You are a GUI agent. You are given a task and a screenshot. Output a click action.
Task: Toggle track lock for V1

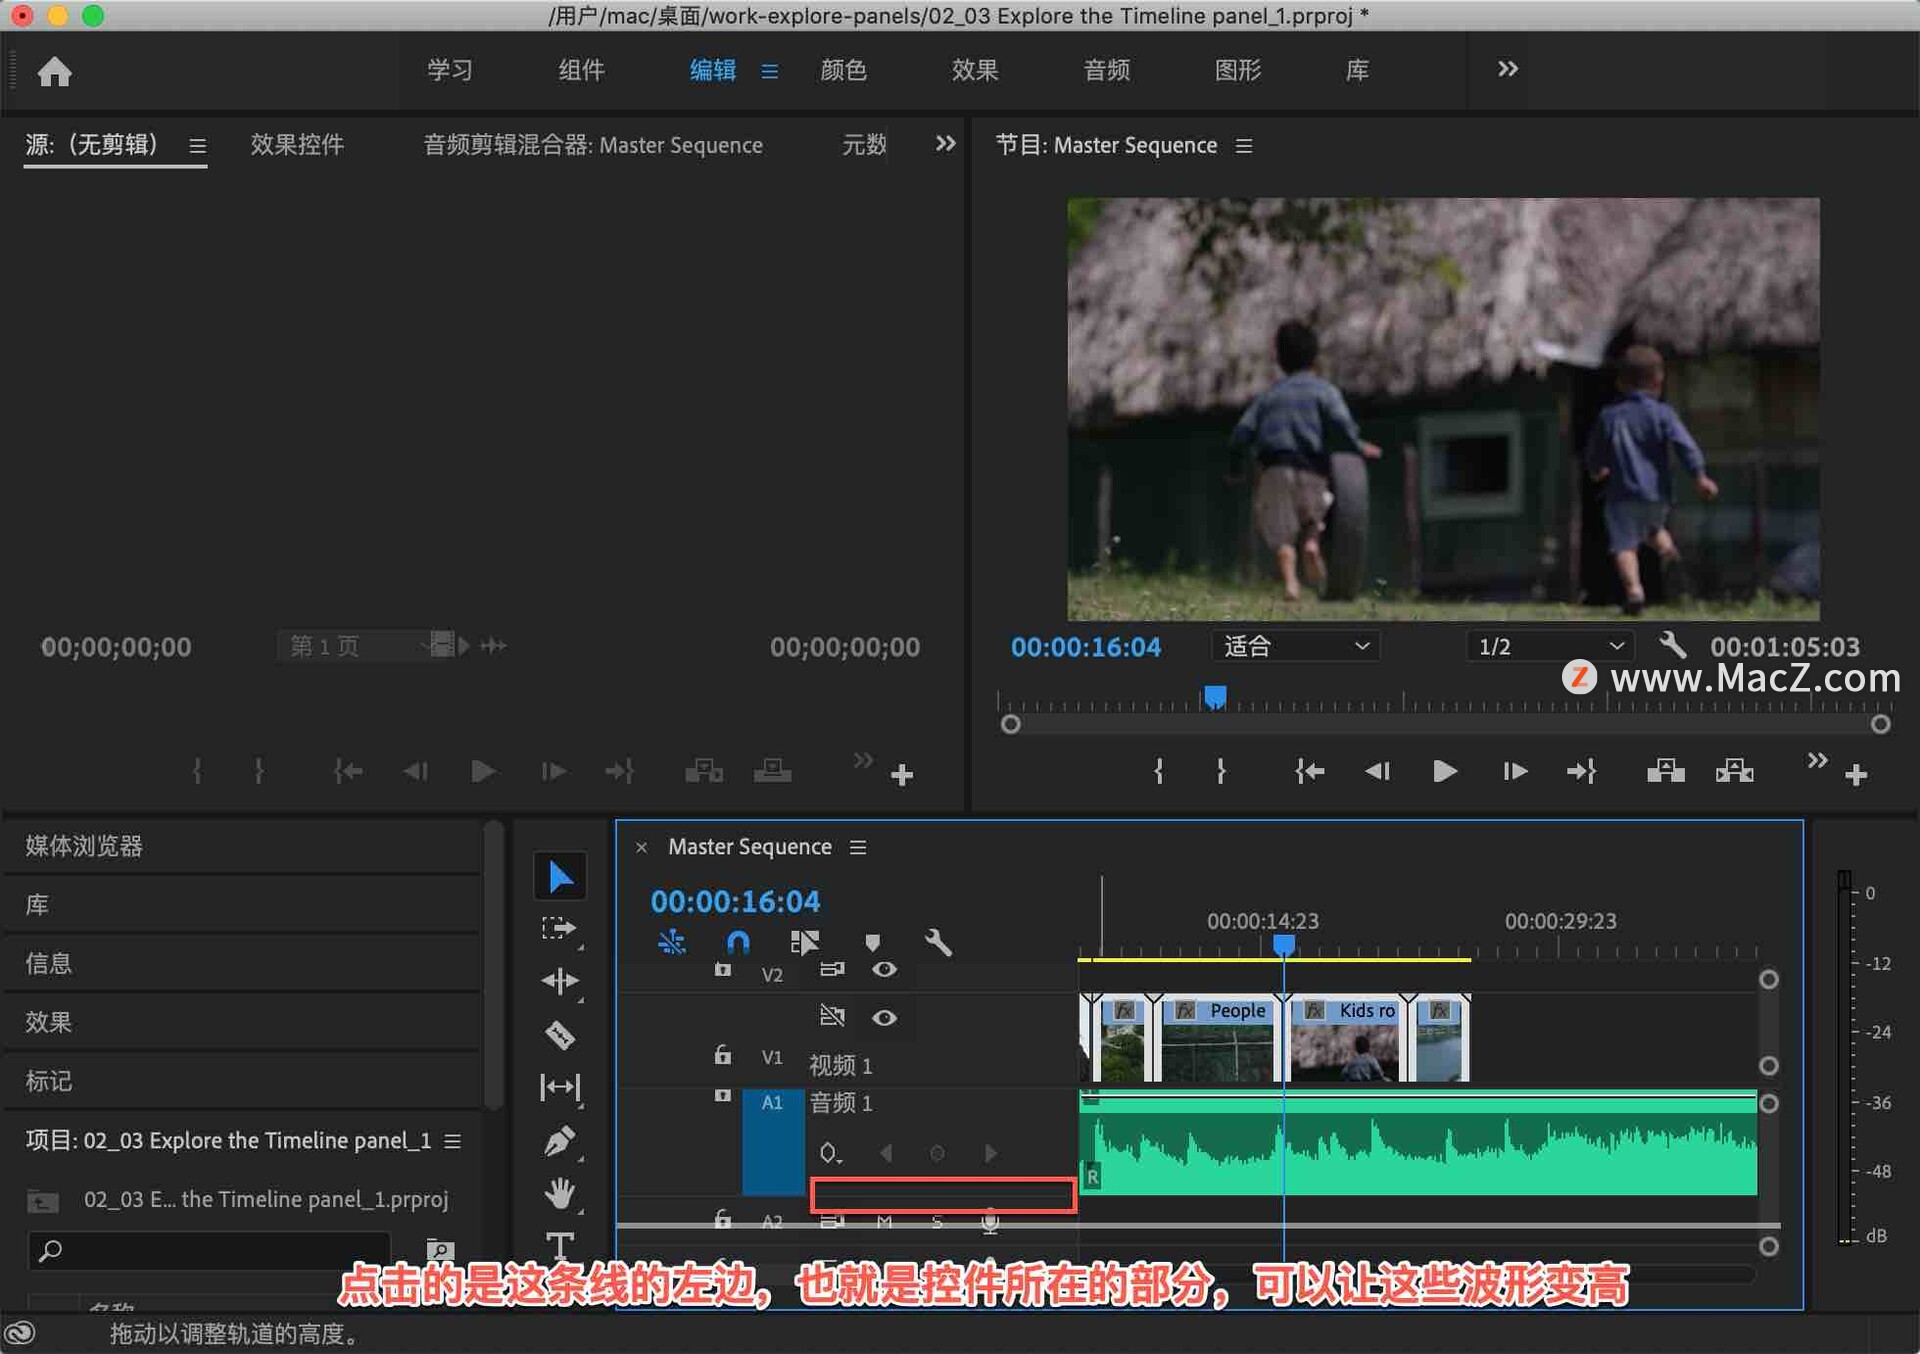point(722,1055)
